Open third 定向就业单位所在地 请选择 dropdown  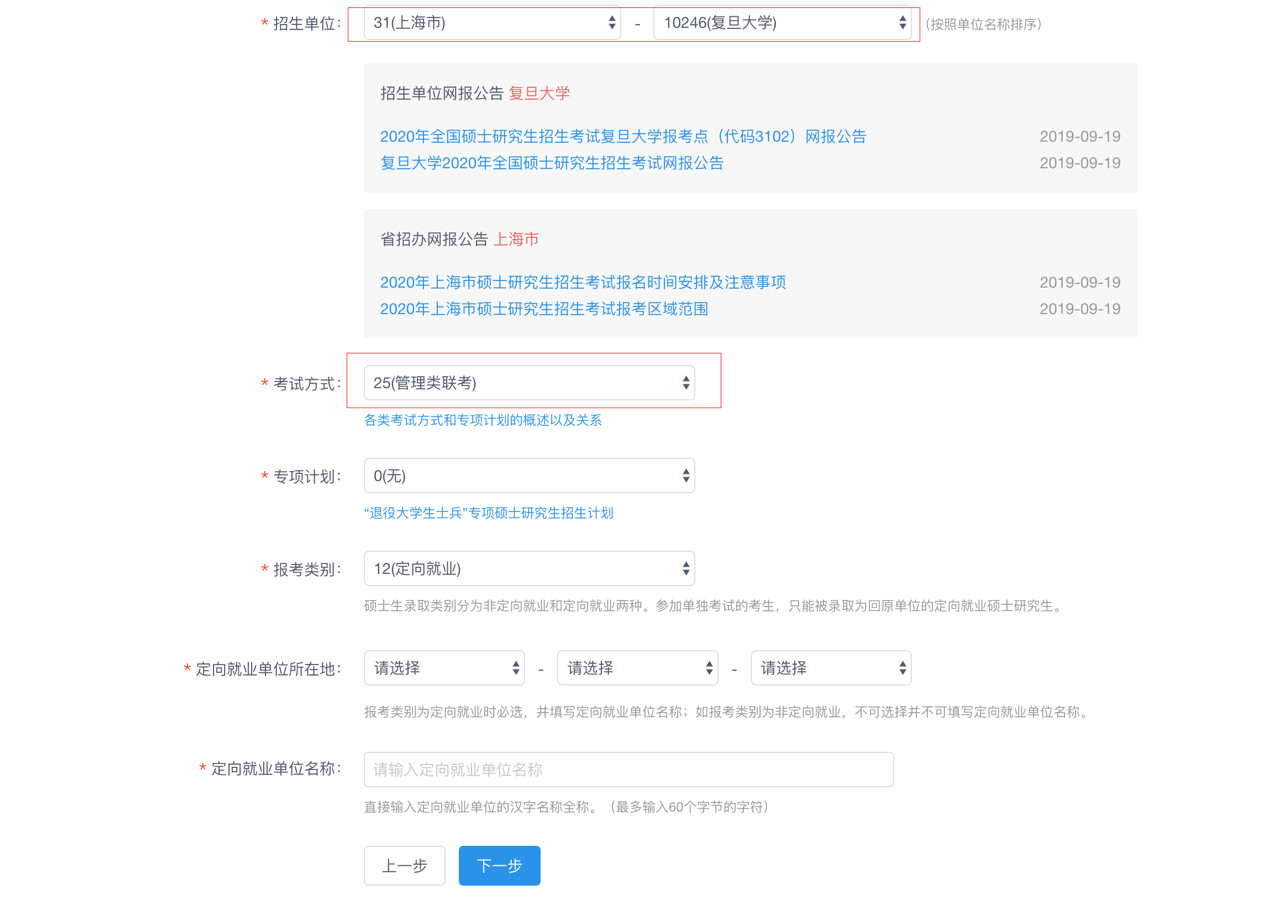coord(830,668)
